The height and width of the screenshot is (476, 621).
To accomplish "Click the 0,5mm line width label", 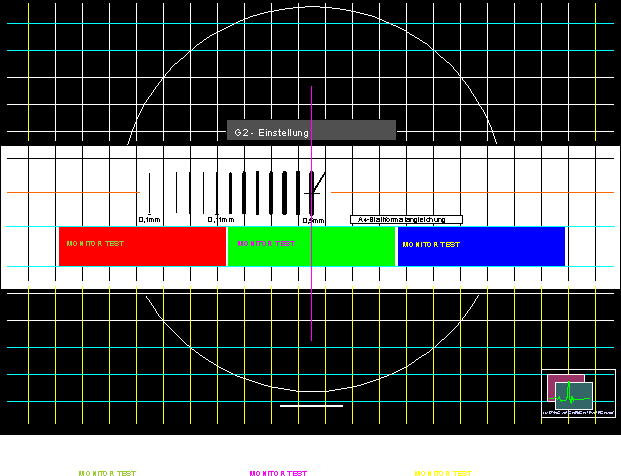I will [x=314, y=220].
